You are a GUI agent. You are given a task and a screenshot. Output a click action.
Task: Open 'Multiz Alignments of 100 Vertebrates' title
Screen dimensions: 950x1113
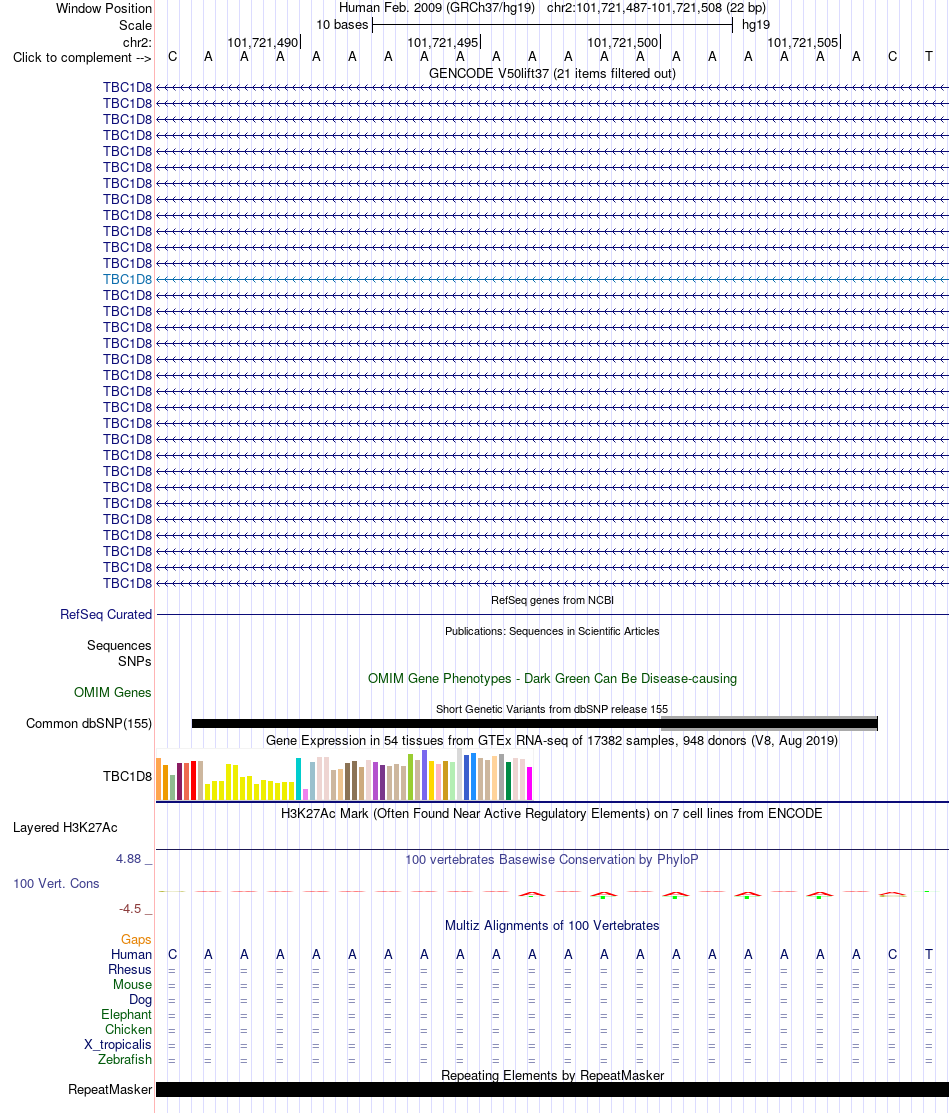[x=552, y=926]
